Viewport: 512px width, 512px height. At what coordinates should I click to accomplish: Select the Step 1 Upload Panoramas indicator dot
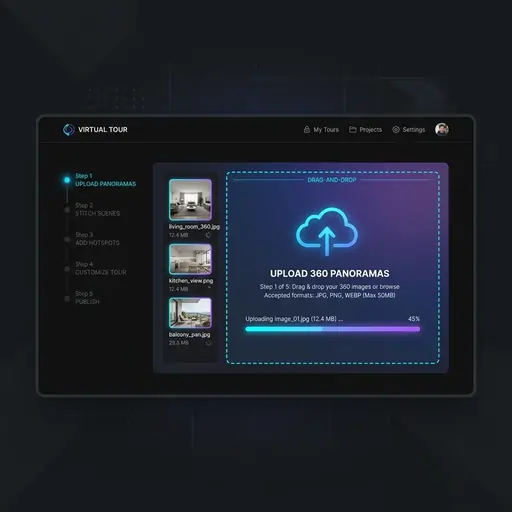click(67, 180)
